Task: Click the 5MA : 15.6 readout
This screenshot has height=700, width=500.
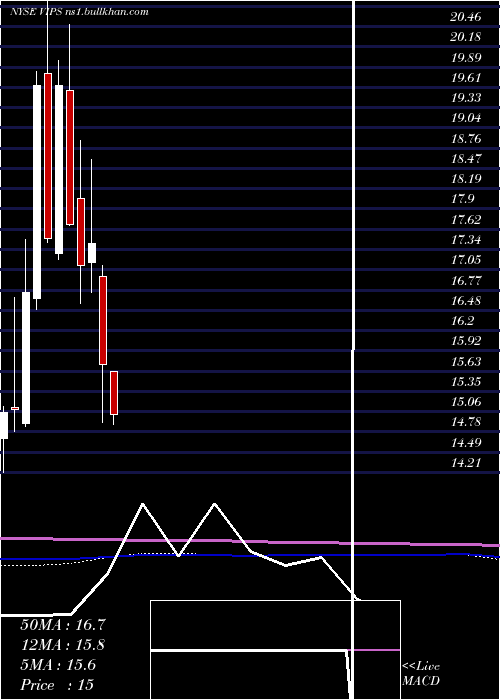Action: (58, 665)
